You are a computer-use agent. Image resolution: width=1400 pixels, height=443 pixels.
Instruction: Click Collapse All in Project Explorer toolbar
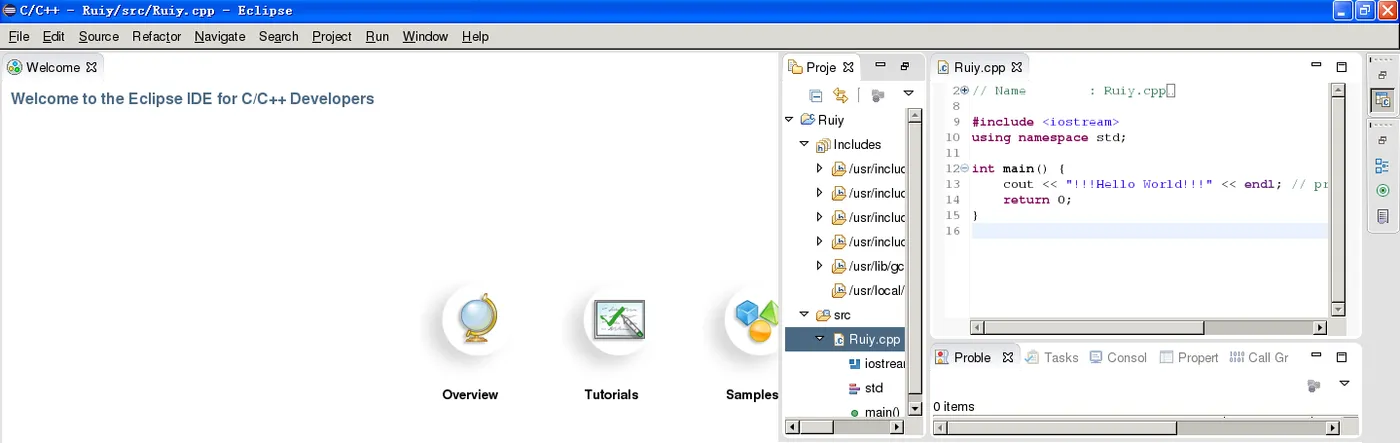point(816,95)
